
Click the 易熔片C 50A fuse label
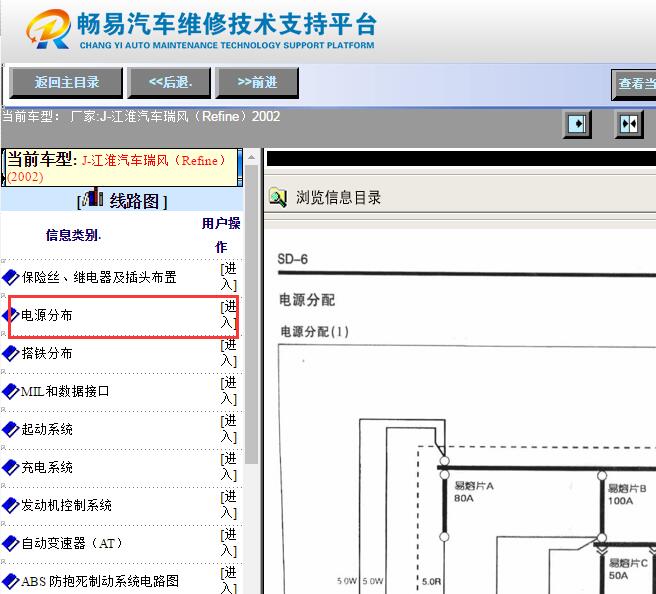pyautogui.click(x=628, y=569)
